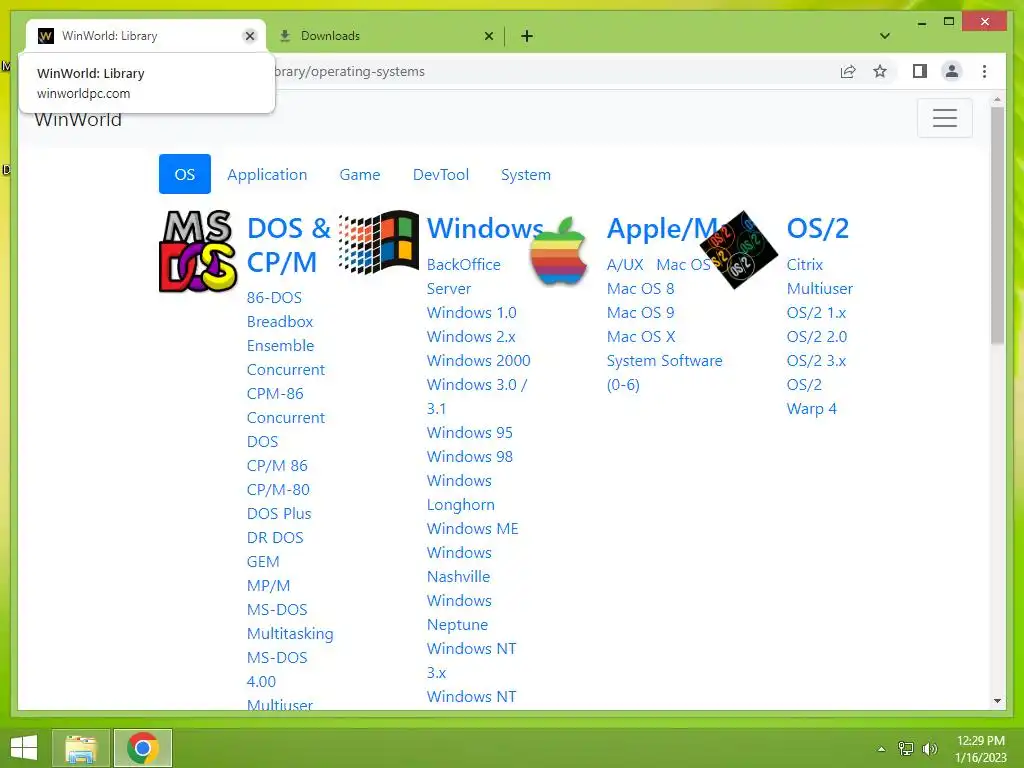
Task: Open the DOS Plus link
Action: coord(279,514)
